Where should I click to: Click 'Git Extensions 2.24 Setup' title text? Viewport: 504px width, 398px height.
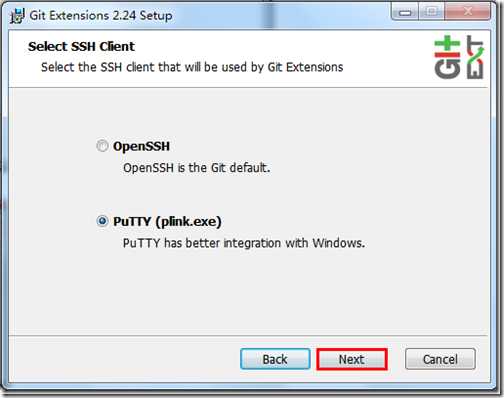point(101,16)
